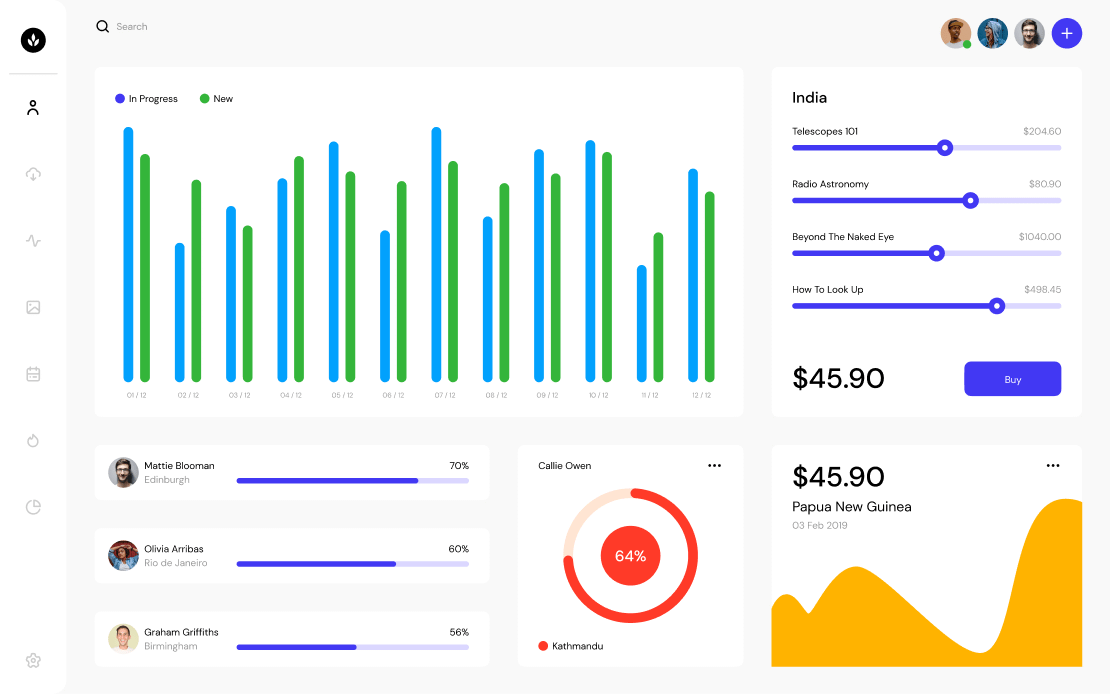Click Mattie Blooman's 70% progress bar

tap(353, 481)
